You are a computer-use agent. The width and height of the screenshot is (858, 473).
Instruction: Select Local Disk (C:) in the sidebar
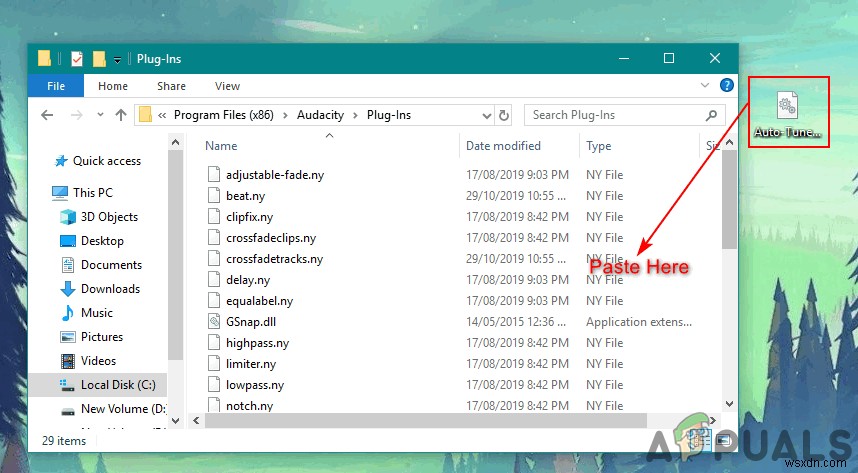pyautogui.click(x=97, y=385)
